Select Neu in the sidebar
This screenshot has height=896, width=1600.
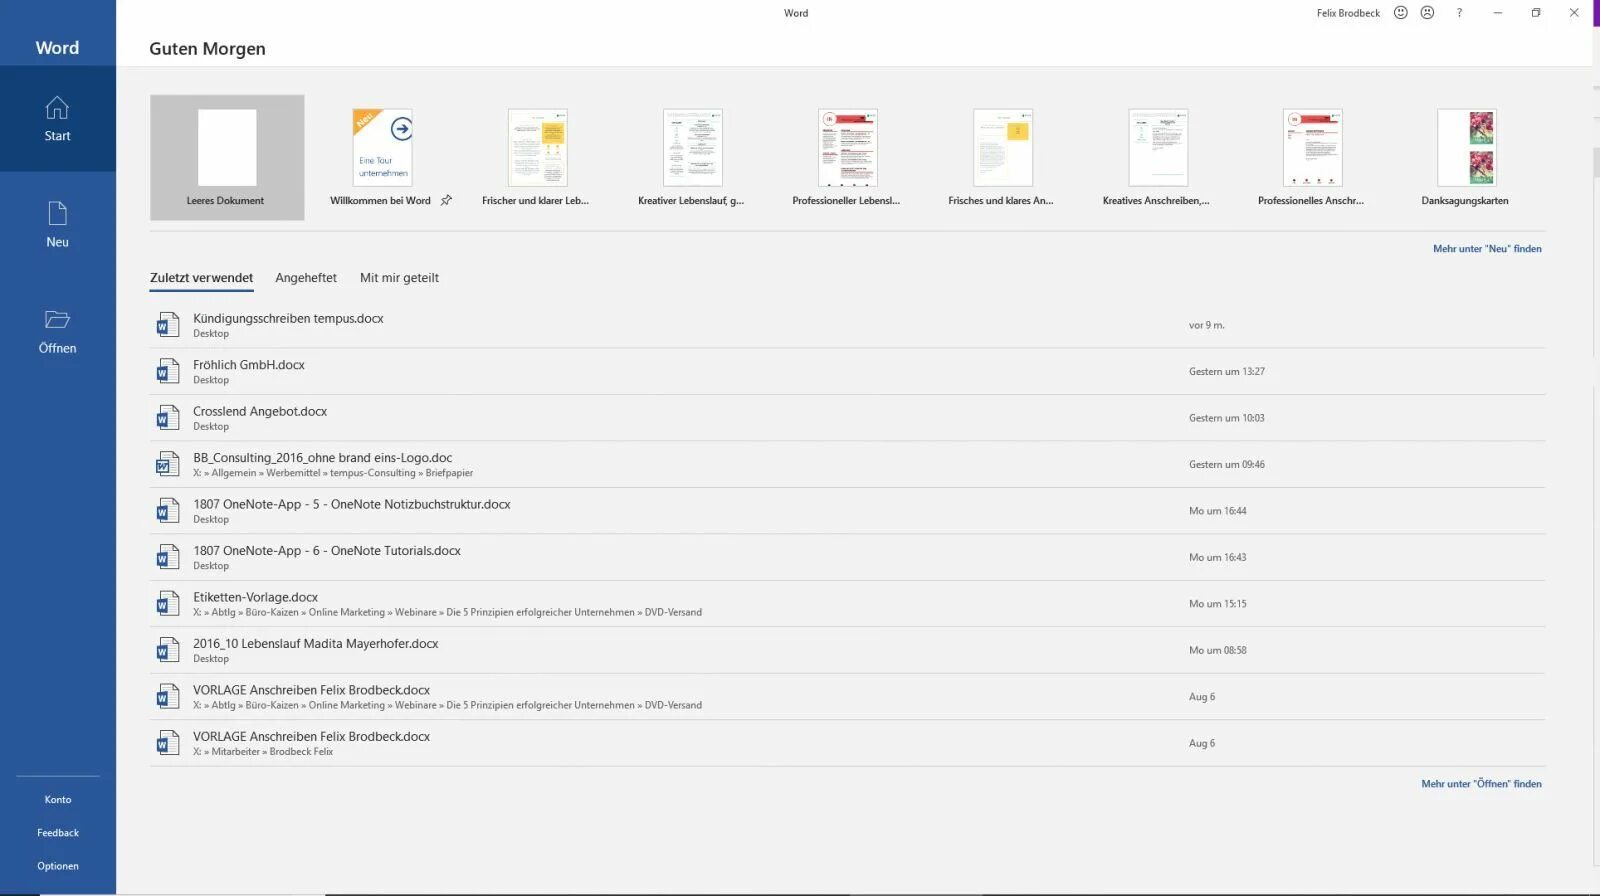click(x=57, y=225)
